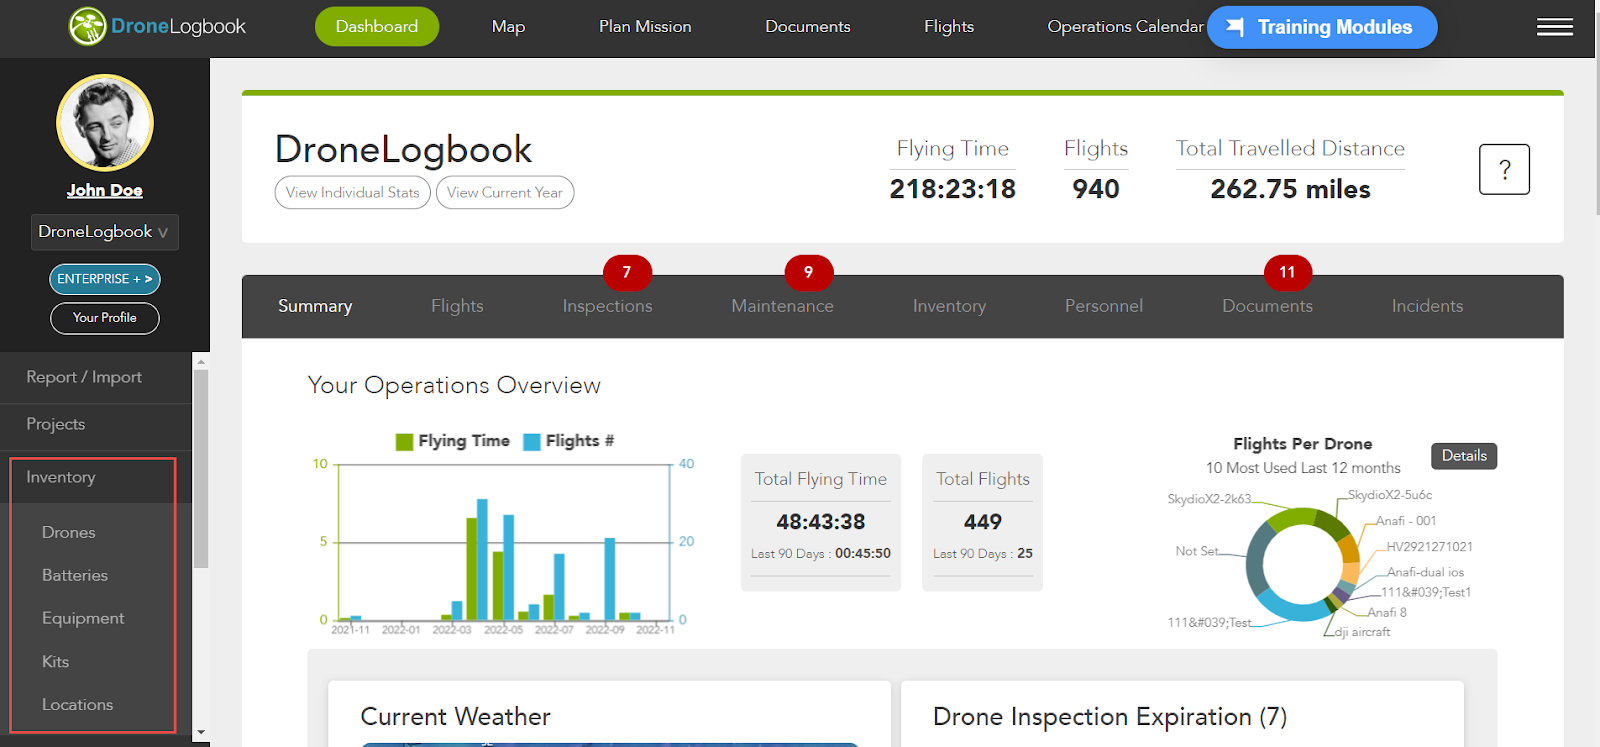Screen dimensions: 1600x747
Task: Click the Total Flights card
Action: [x=983, y=522]
